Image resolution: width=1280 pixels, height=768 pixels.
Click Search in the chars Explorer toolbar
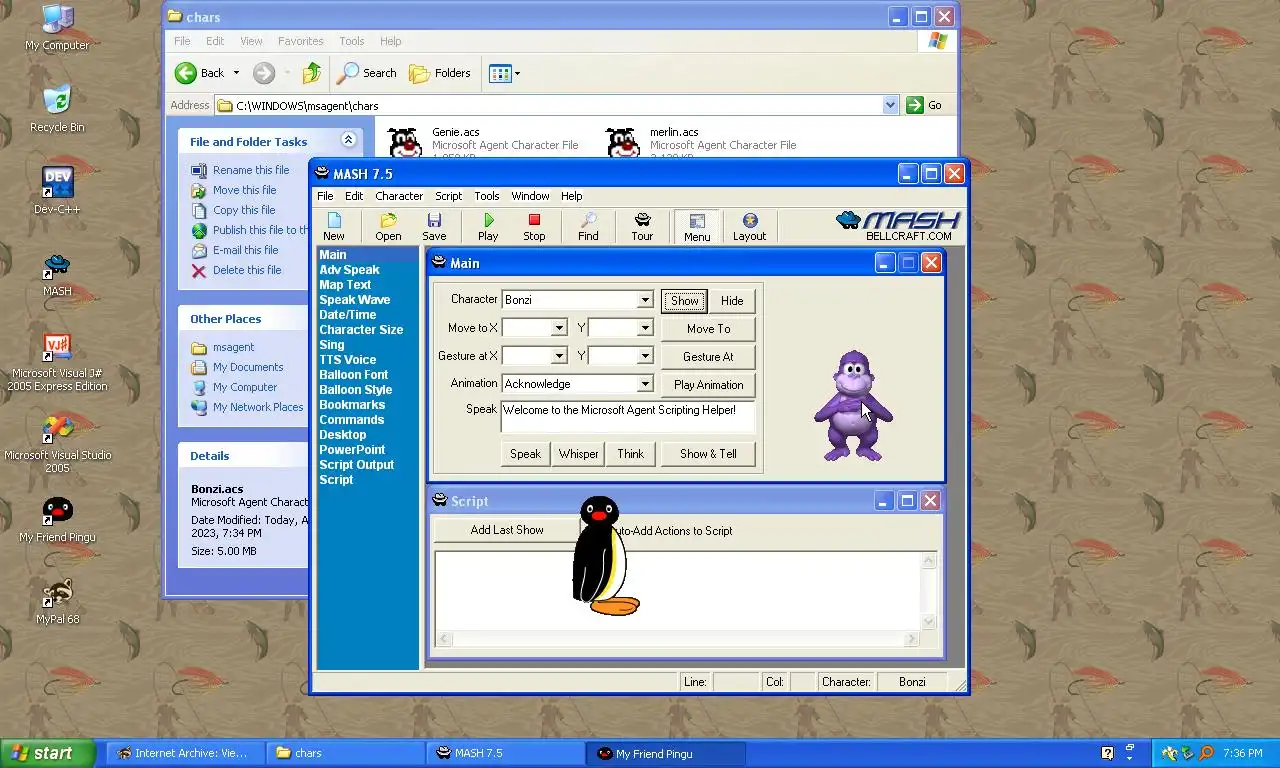(x=367, y=73)
